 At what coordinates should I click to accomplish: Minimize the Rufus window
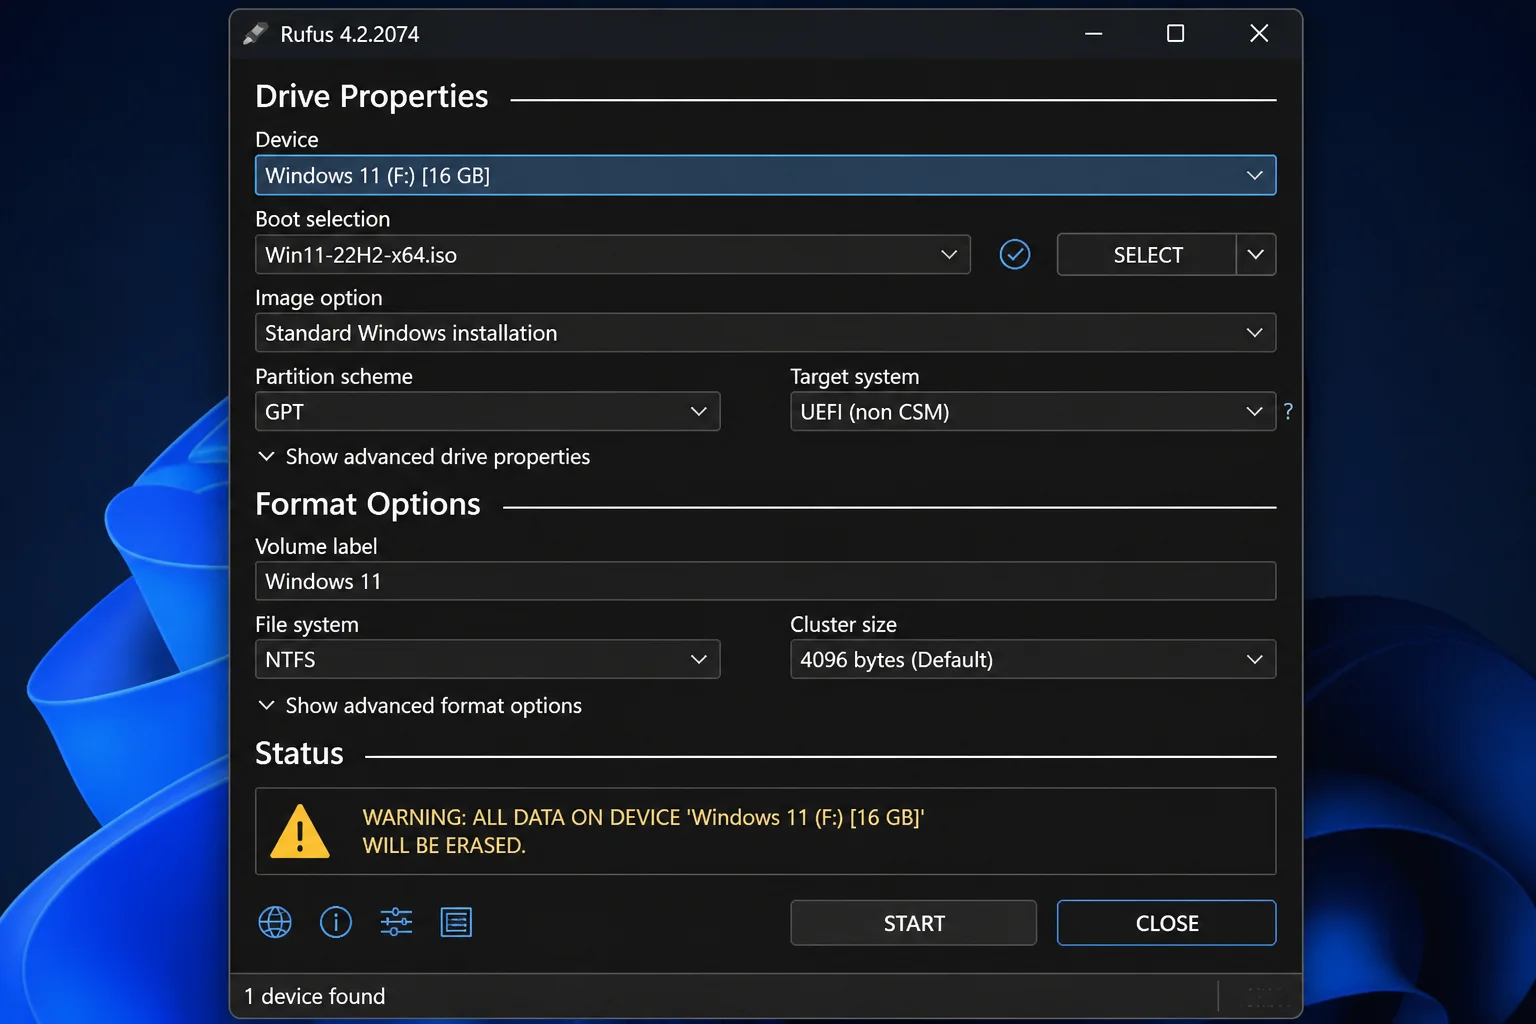[1094, 34]
